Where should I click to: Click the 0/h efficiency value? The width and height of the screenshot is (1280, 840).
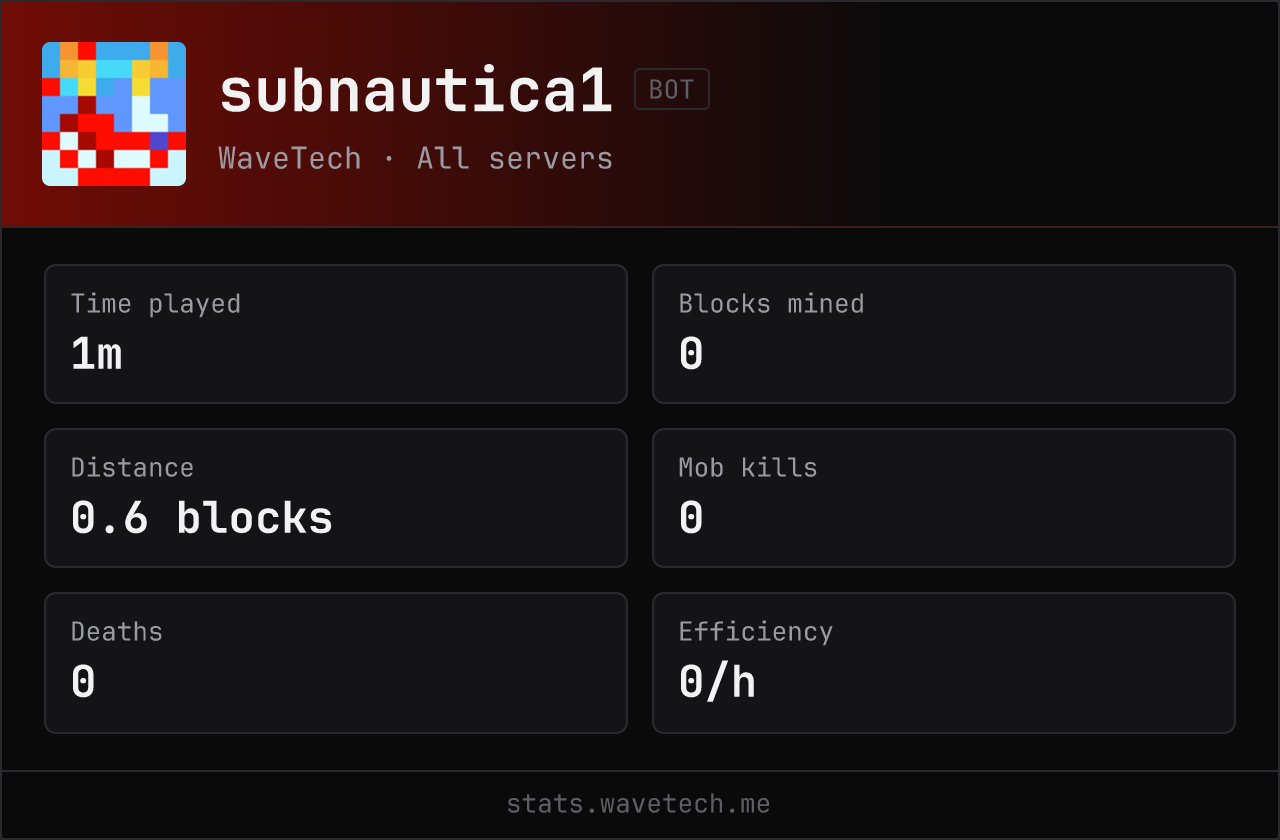coord(717,683)
